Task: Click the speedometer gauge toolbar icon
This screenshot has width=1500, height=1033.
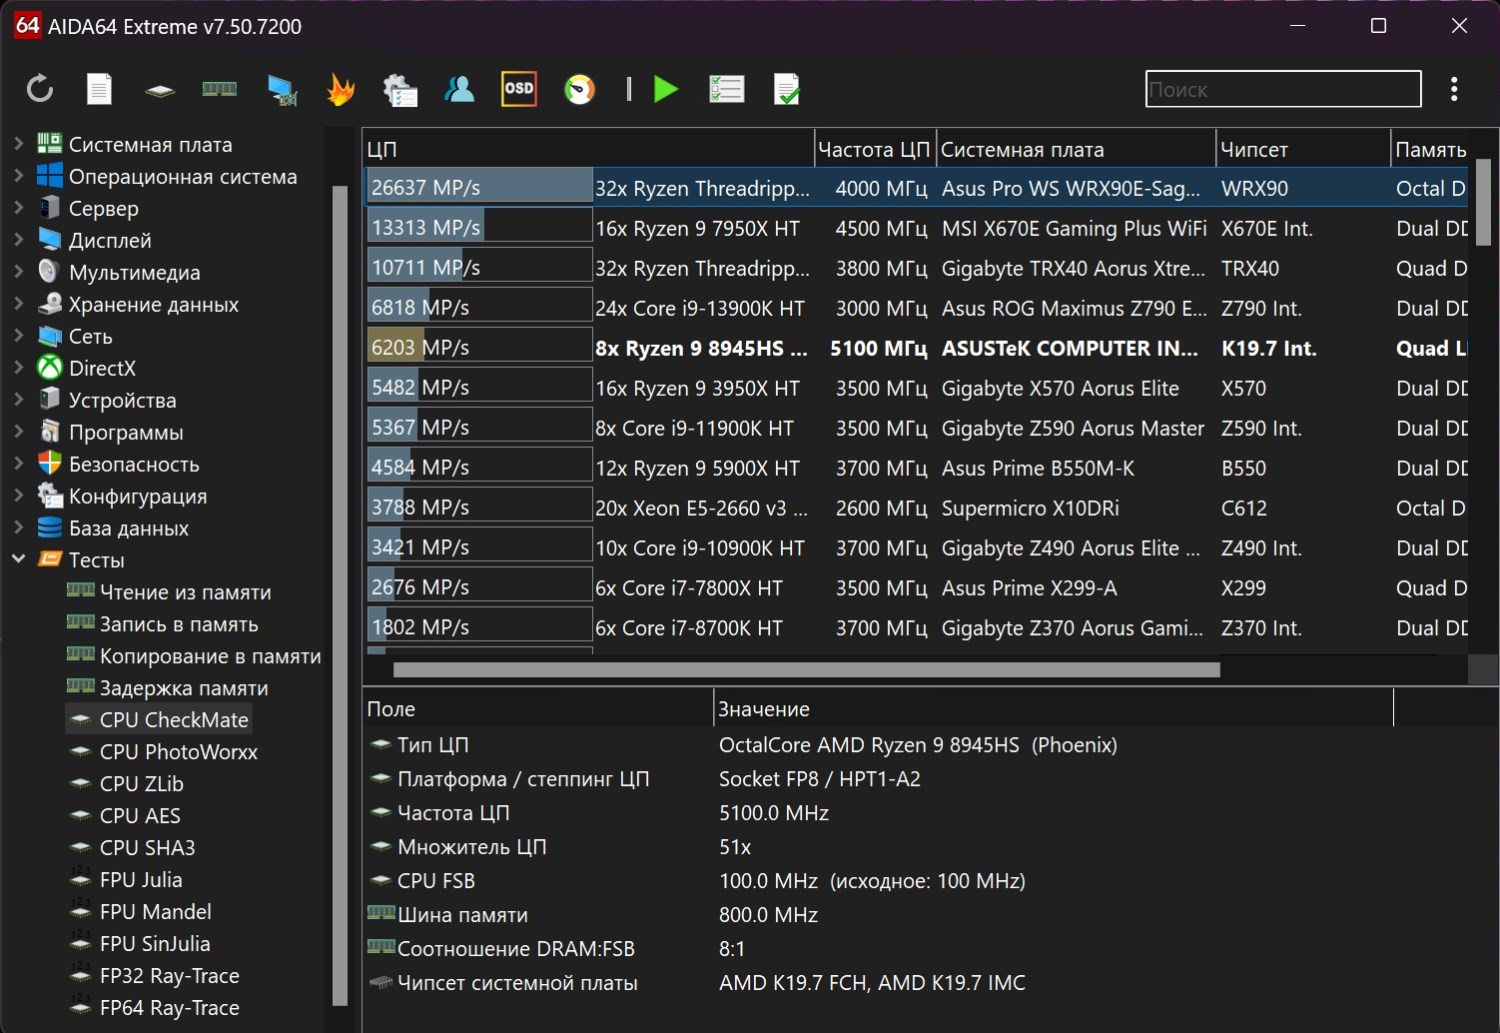Action: [x=579, y=89]
